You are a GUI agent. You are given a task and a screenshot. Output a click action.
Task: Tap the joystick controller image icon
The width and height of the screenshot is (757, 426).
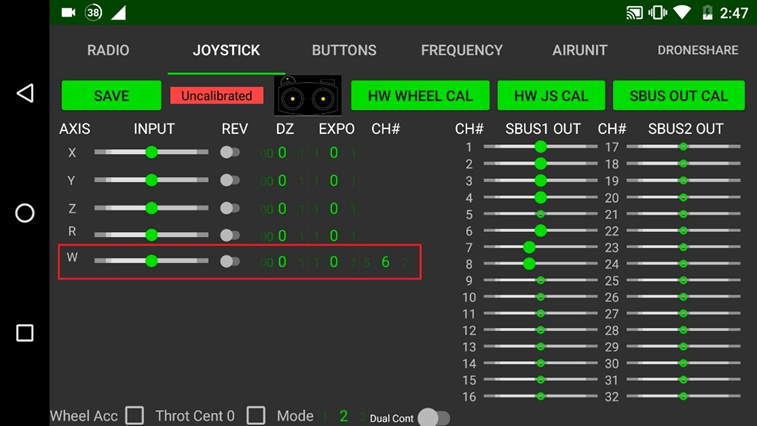(x=308, y=96)
